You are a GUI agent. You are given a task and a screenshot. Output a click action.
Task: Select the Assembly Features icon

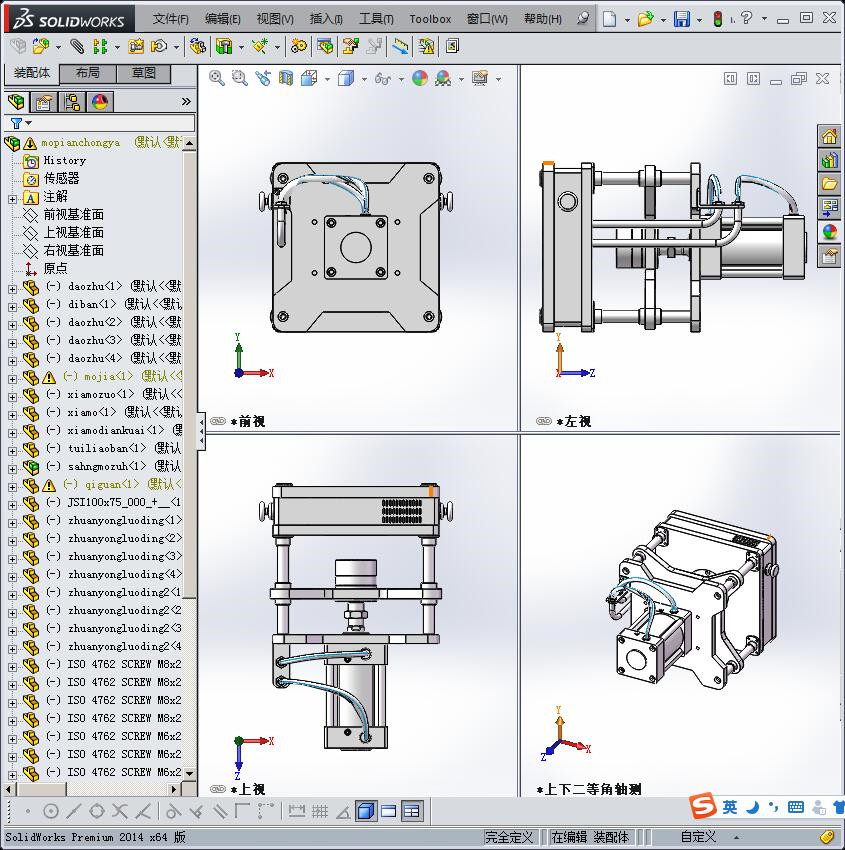click(223, 47)
